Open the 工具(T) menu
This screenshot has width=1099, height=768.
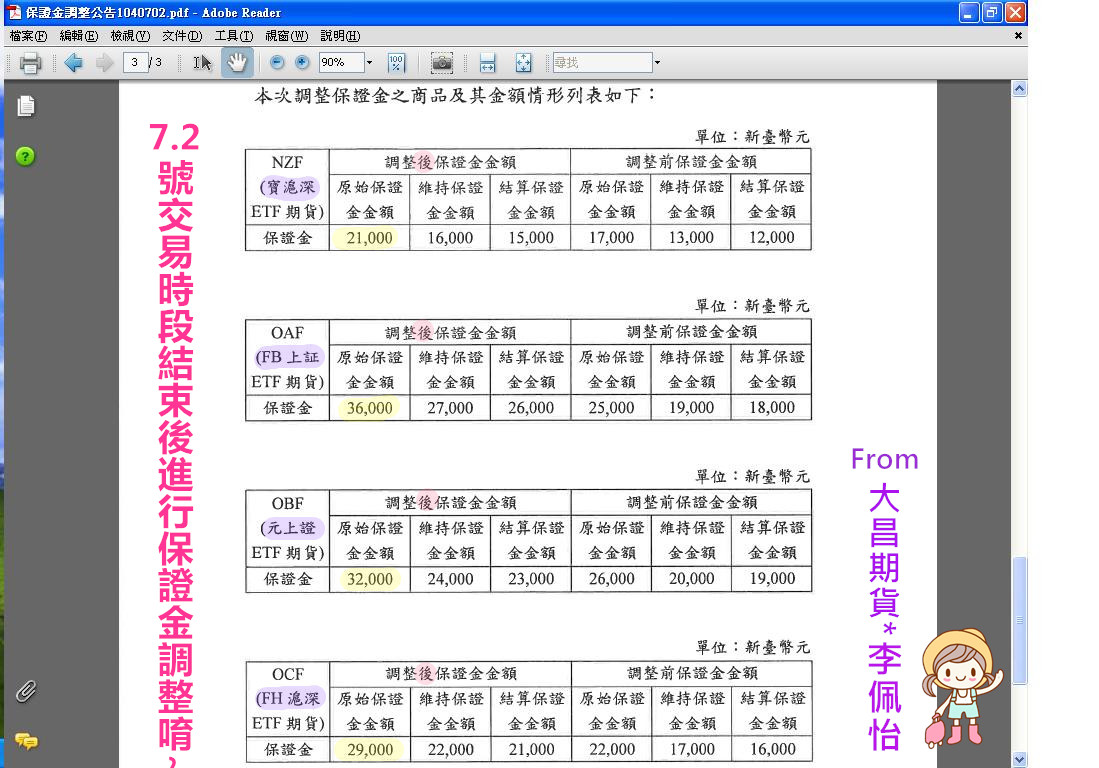(x=233, y=36)
